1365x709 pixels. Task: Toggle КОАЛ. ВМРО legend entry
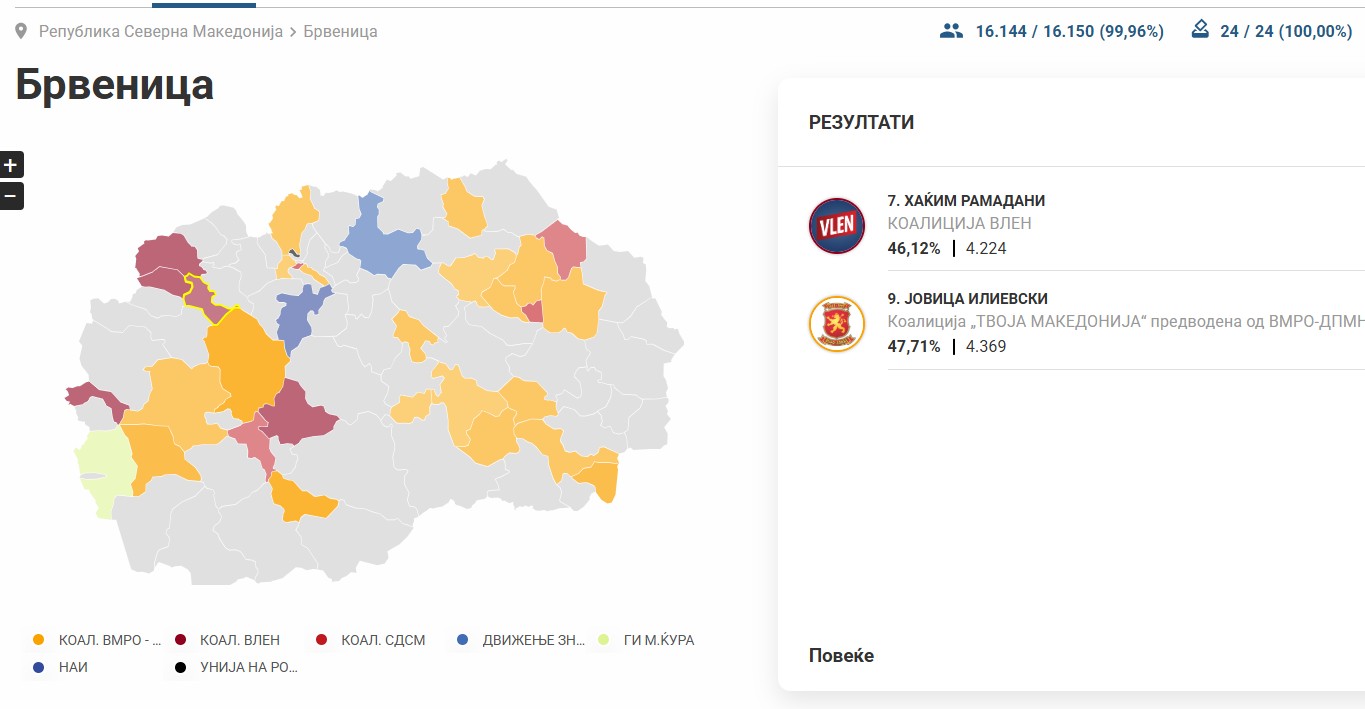coord(98,640)
